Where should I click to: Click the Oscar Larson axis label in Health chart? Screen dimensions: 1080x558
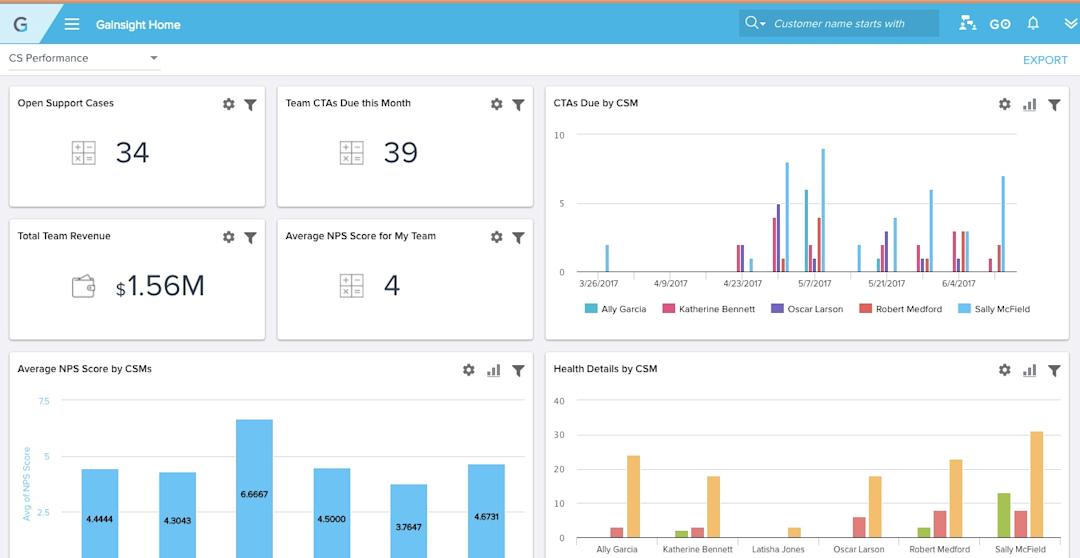click(x=858, y=550)
